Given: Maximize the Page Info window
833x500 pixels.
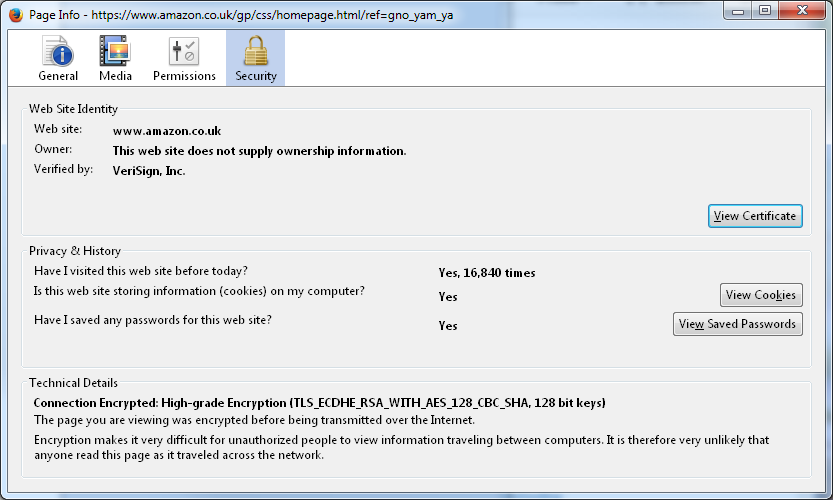Looking at the screenshot, I should [764, 11].
